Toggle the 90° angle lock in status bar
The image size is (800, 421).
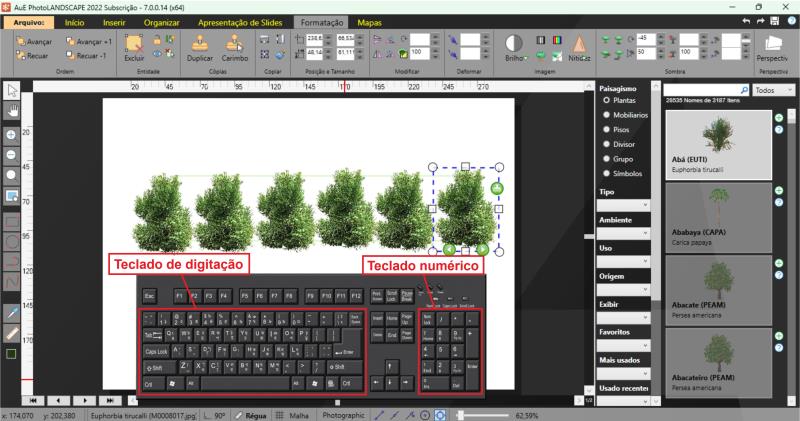pyautogui.click(x=214, y=415)
